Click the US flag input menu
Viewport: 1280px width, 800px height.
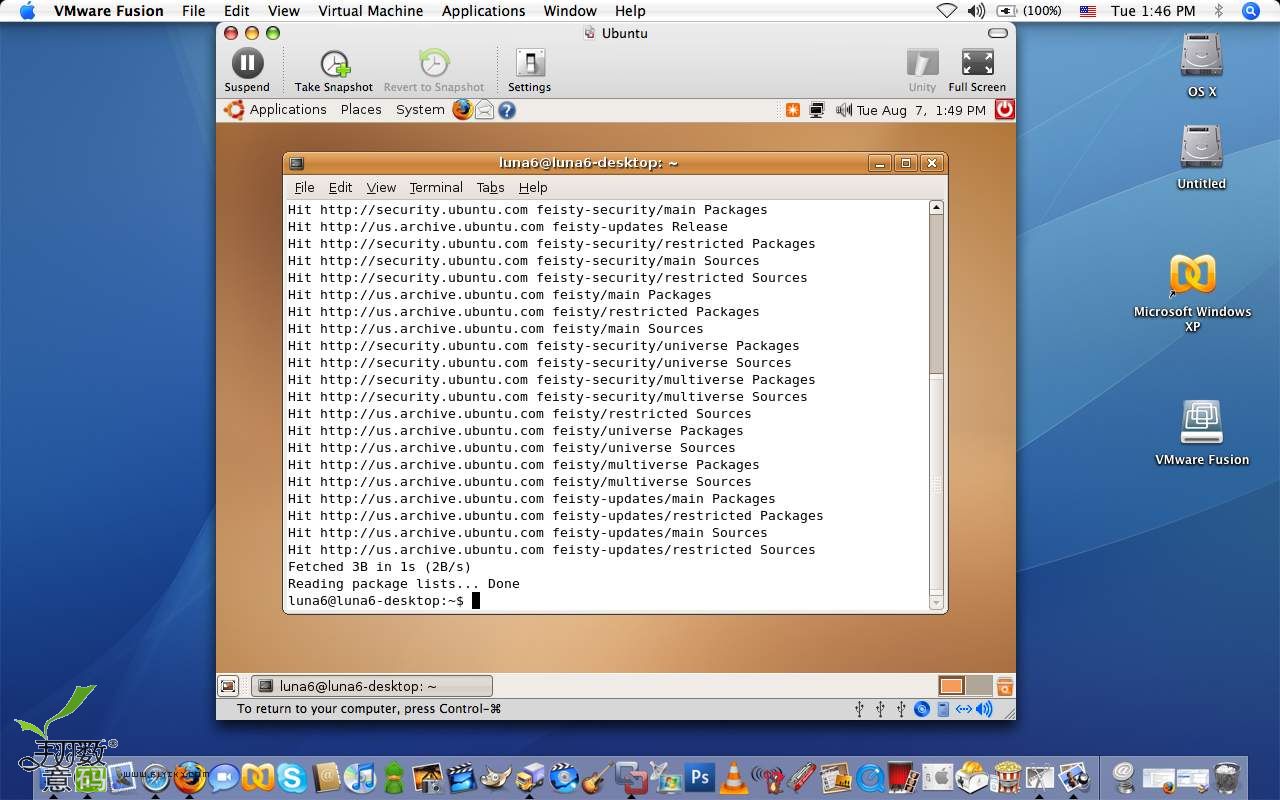point(1088,11)
